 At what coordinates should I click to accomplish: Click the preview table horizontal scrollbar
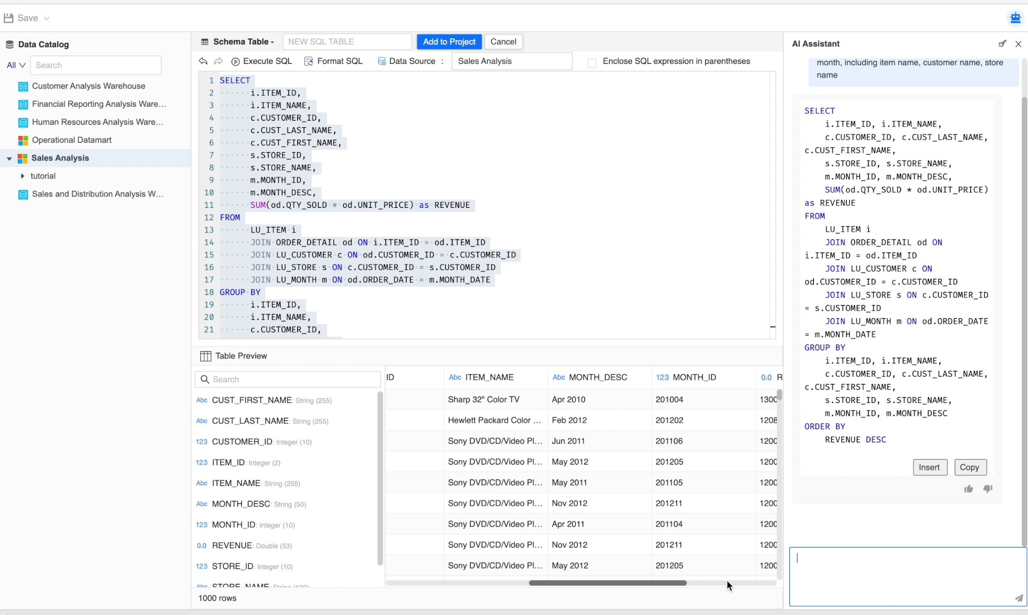608,583
